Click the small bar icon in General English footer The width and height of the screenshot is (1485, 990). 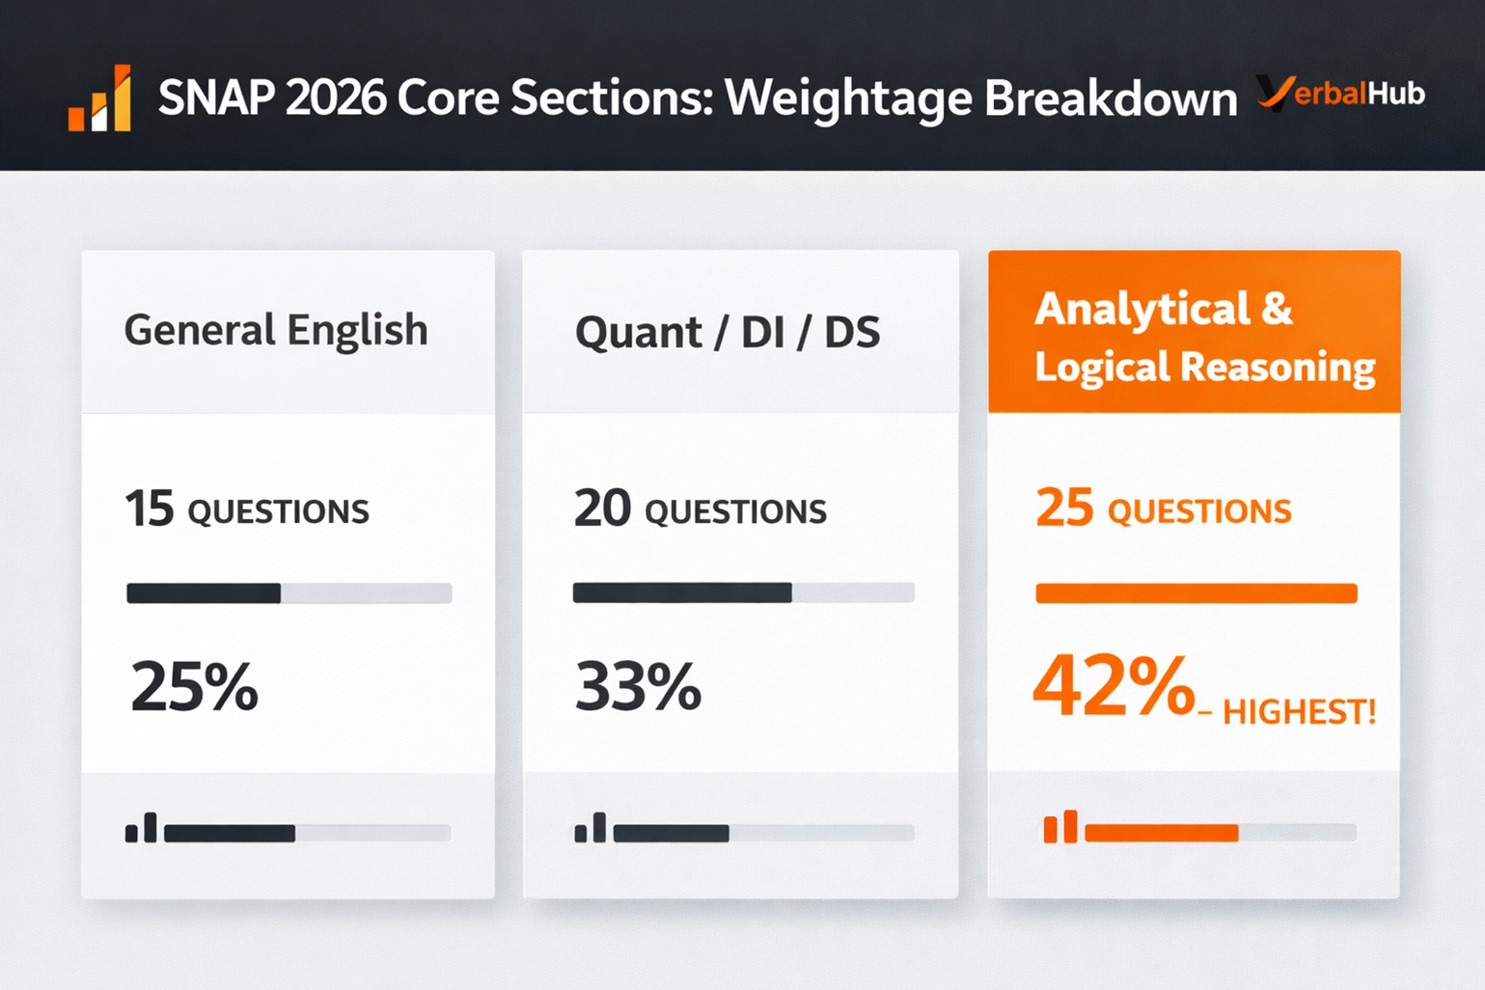[141, 829]
